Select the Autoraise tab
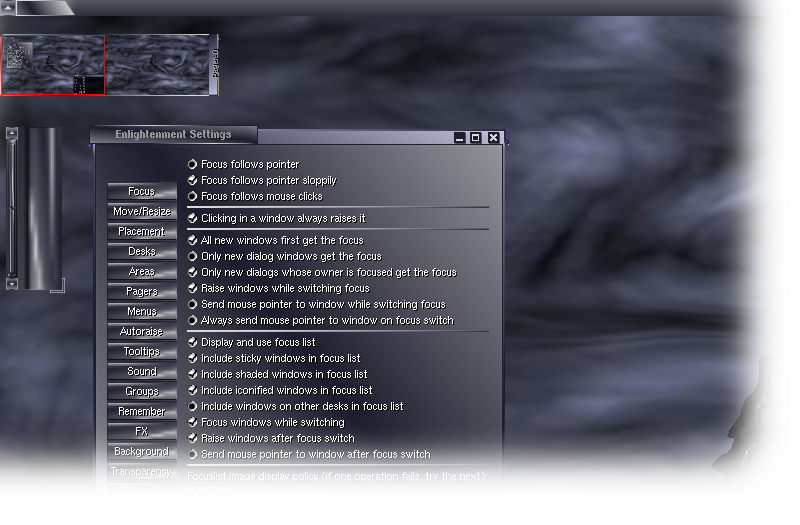 point(142,331)
